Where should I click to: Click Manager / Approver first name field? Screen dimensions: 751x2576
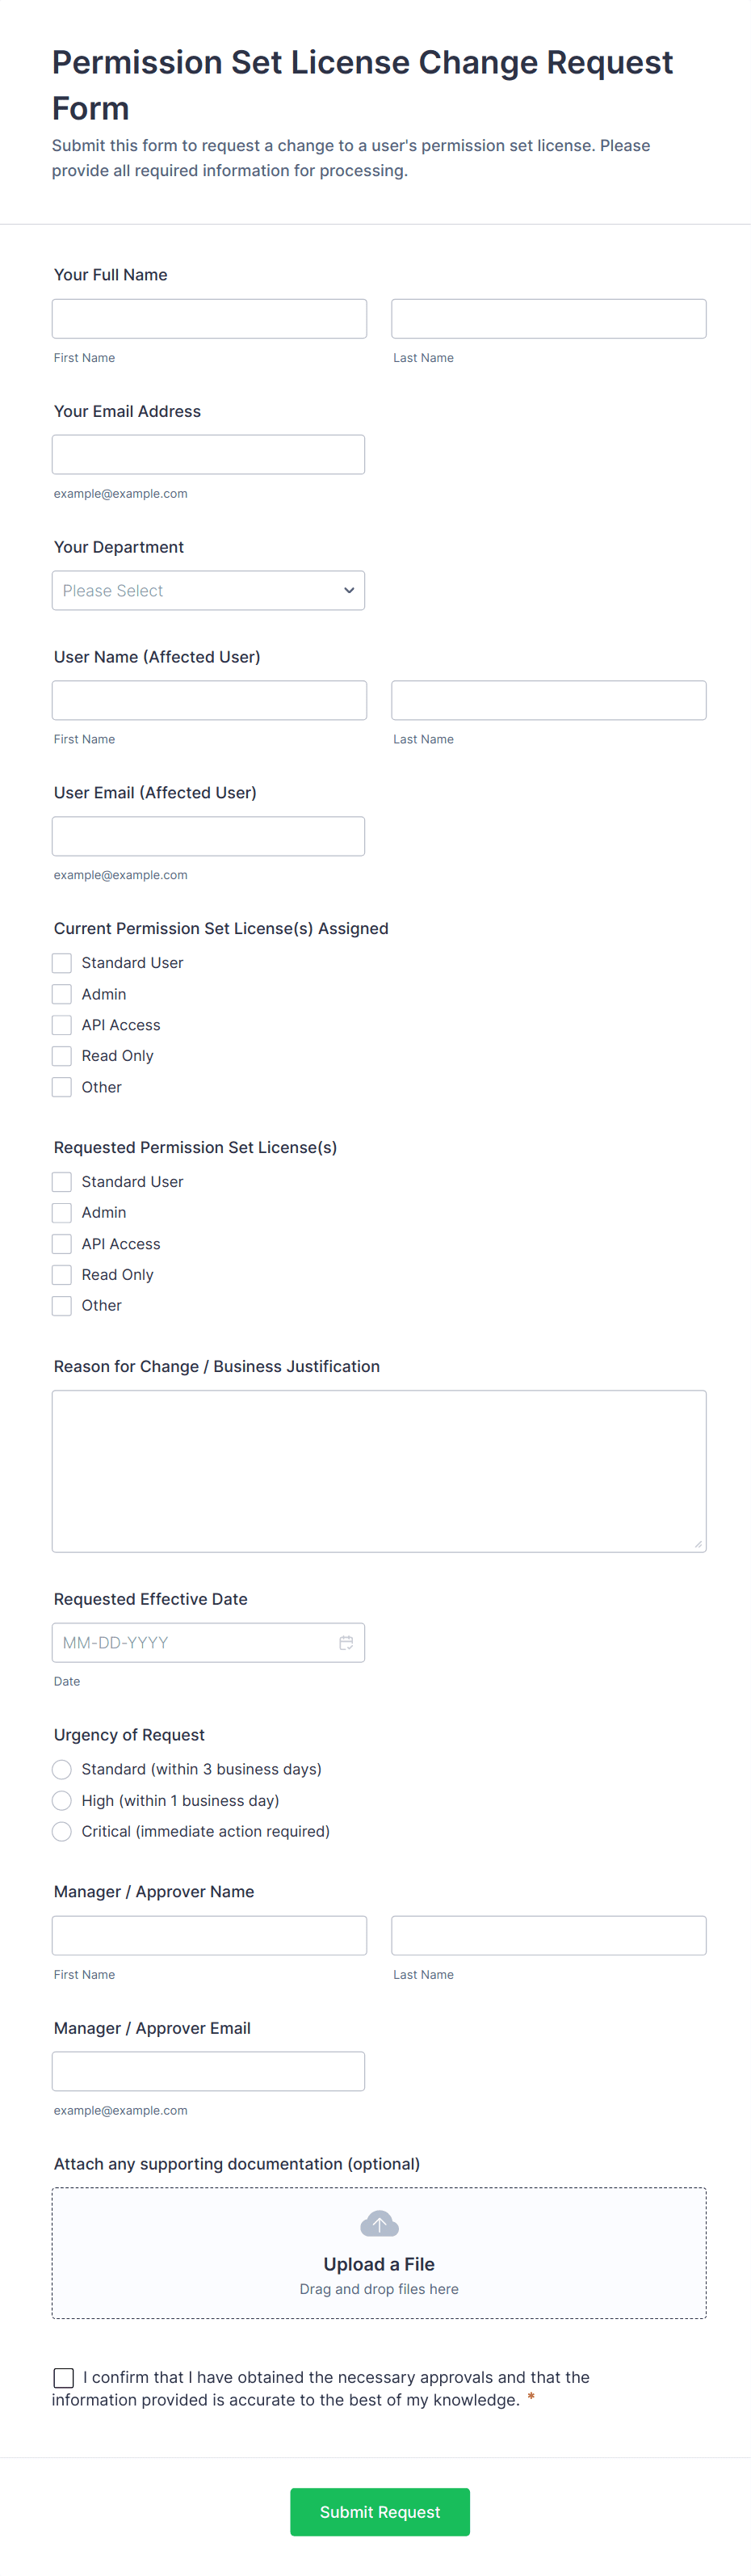click(209, 1935)
